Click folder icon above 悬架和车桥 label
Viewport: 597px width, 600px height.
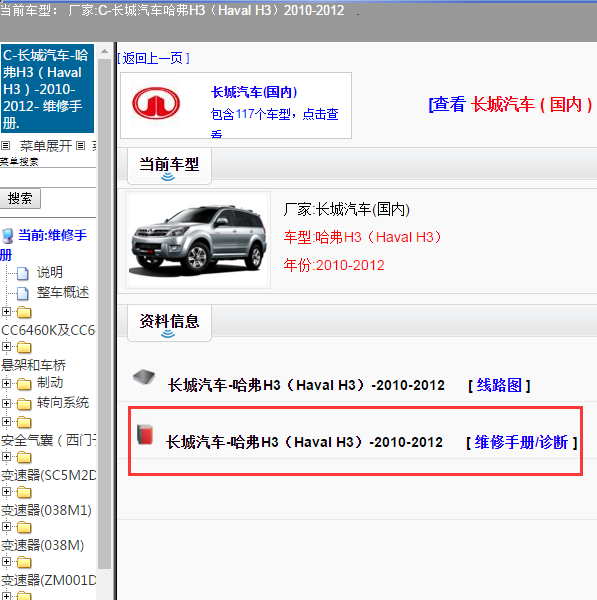pos(24,347)
